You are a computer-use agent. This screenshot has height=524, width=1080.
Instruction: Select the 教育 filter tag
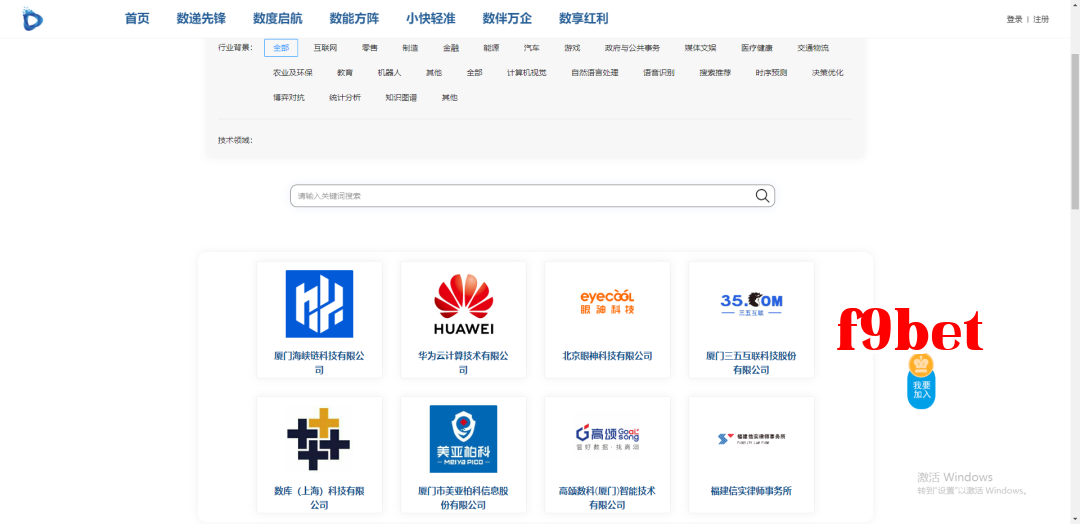point(345,72)
